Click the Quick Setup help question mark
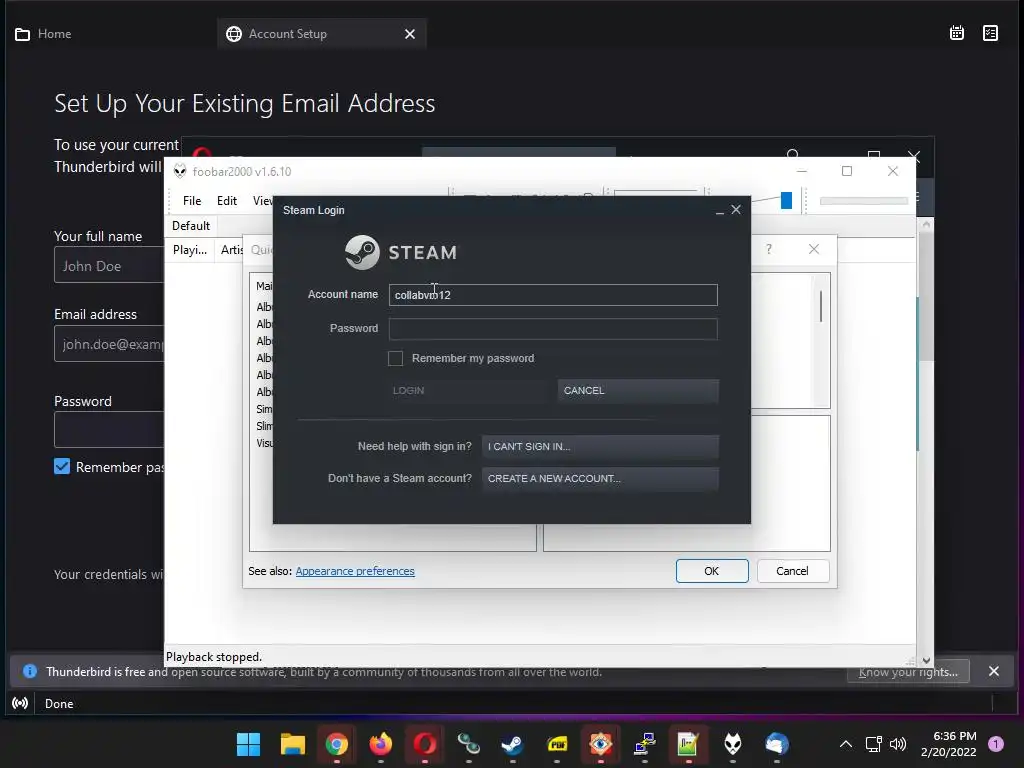This screenshot has height=768, width=1024. (769, 249)
